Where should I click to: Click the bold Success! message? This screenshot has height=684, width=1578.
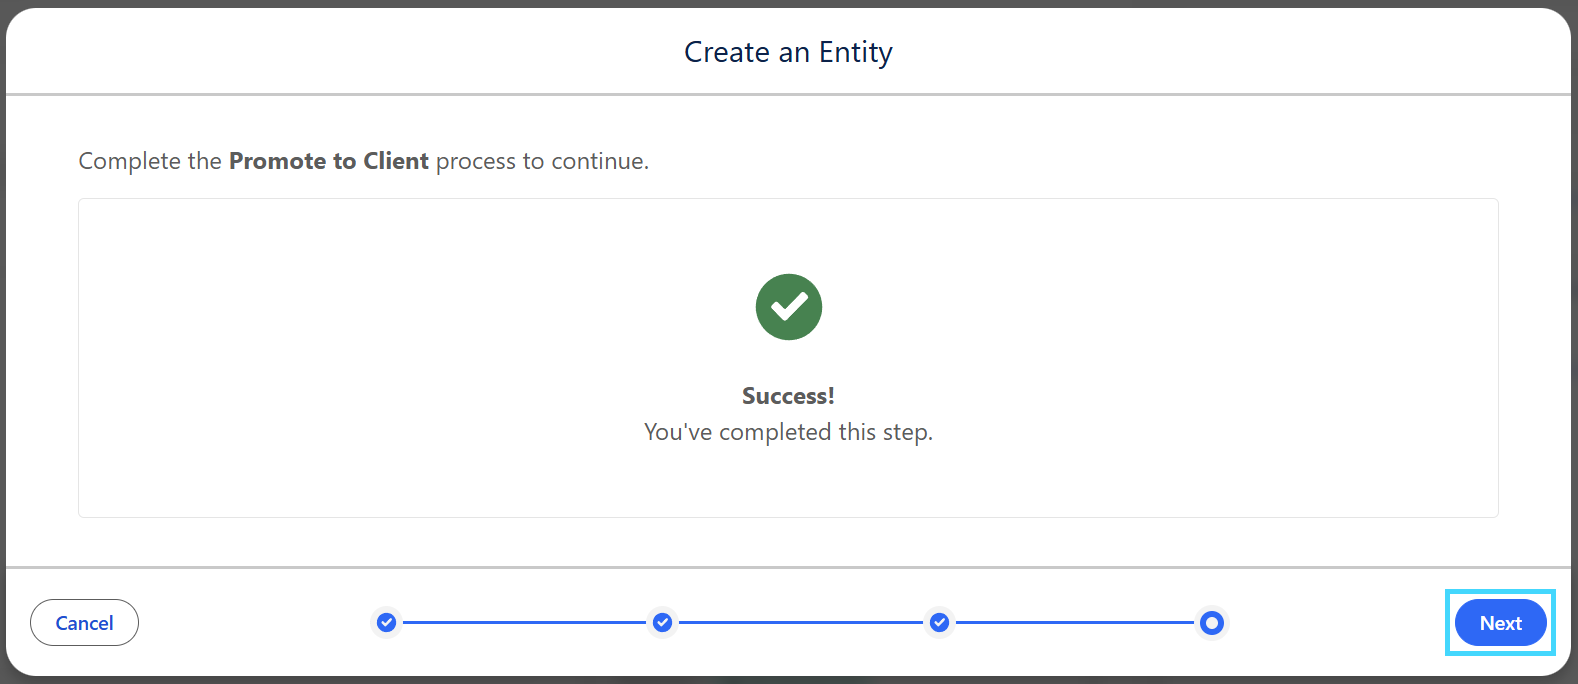pos(788,396)
